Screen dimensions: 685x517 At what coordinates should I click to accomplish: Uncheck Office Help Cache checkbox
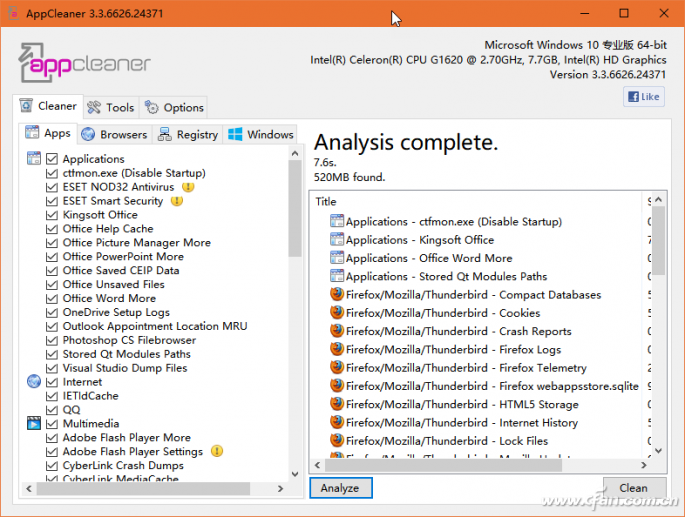click(52, 229)
